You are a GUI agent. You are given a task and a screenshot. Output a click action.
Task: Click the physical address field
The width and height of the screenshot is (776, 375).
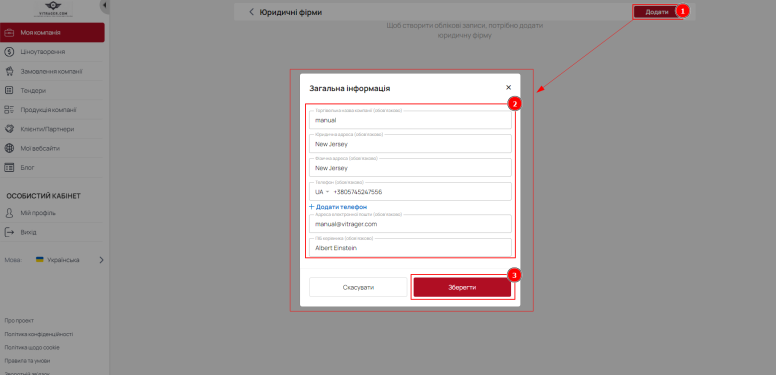point(410,168)
